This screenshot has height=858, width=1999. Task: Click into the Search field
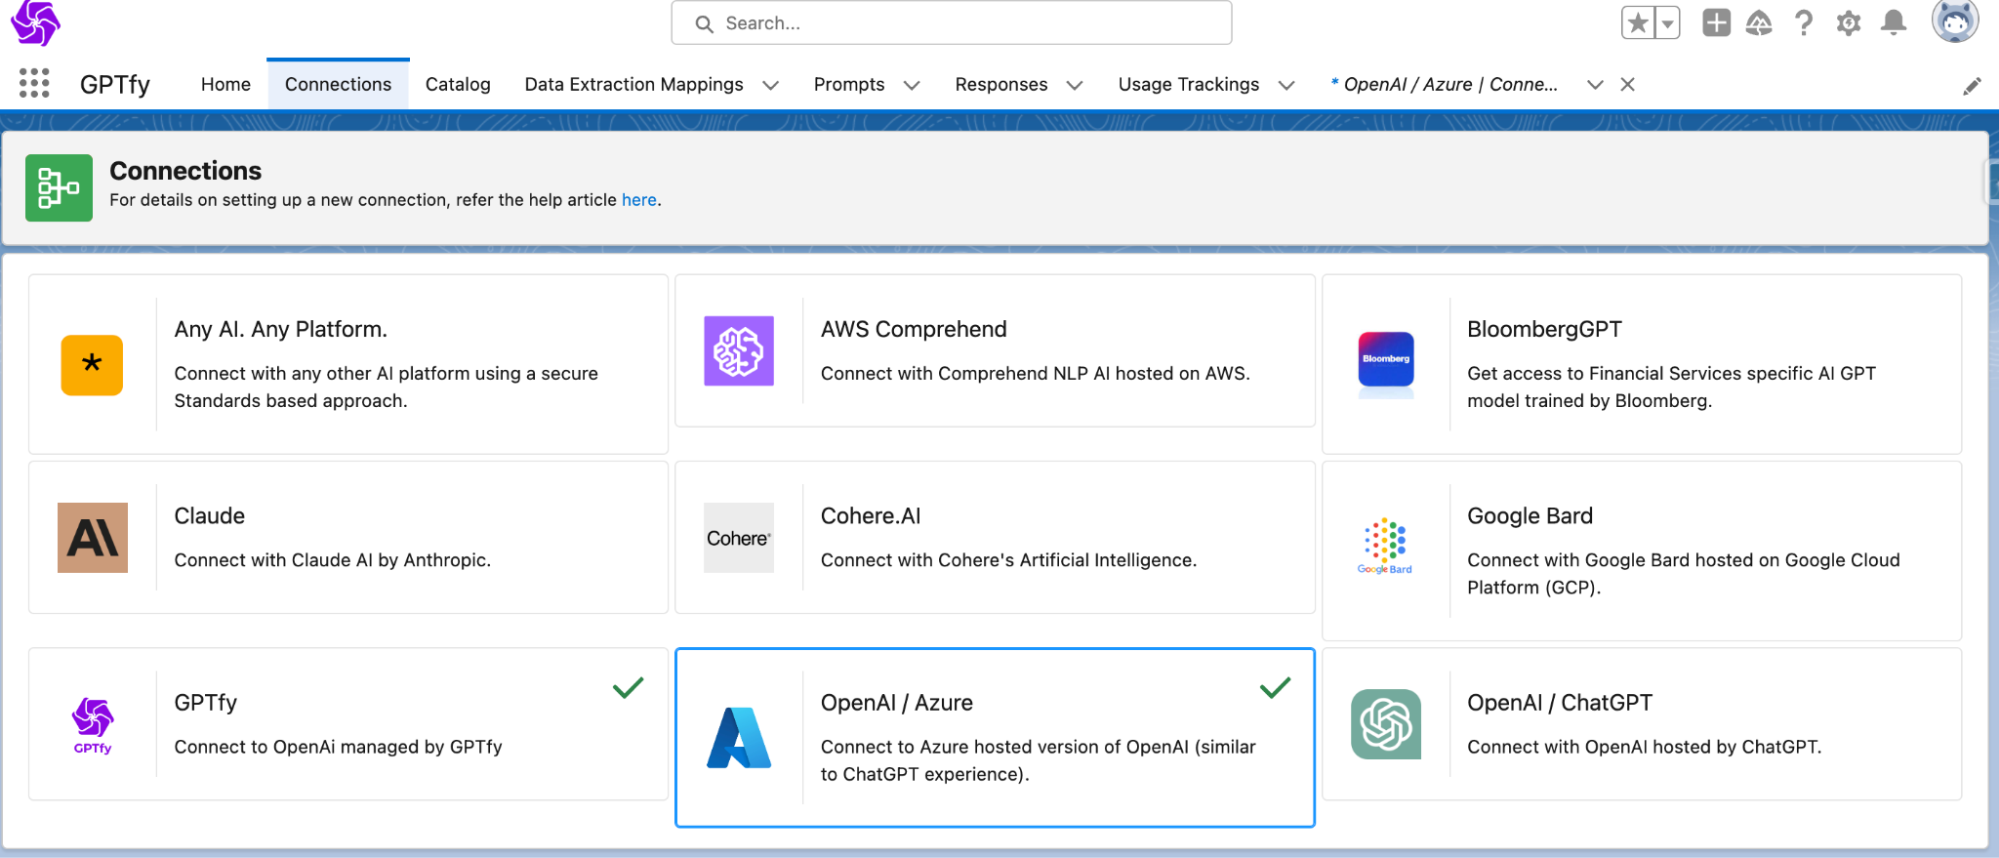click(951, 23)
